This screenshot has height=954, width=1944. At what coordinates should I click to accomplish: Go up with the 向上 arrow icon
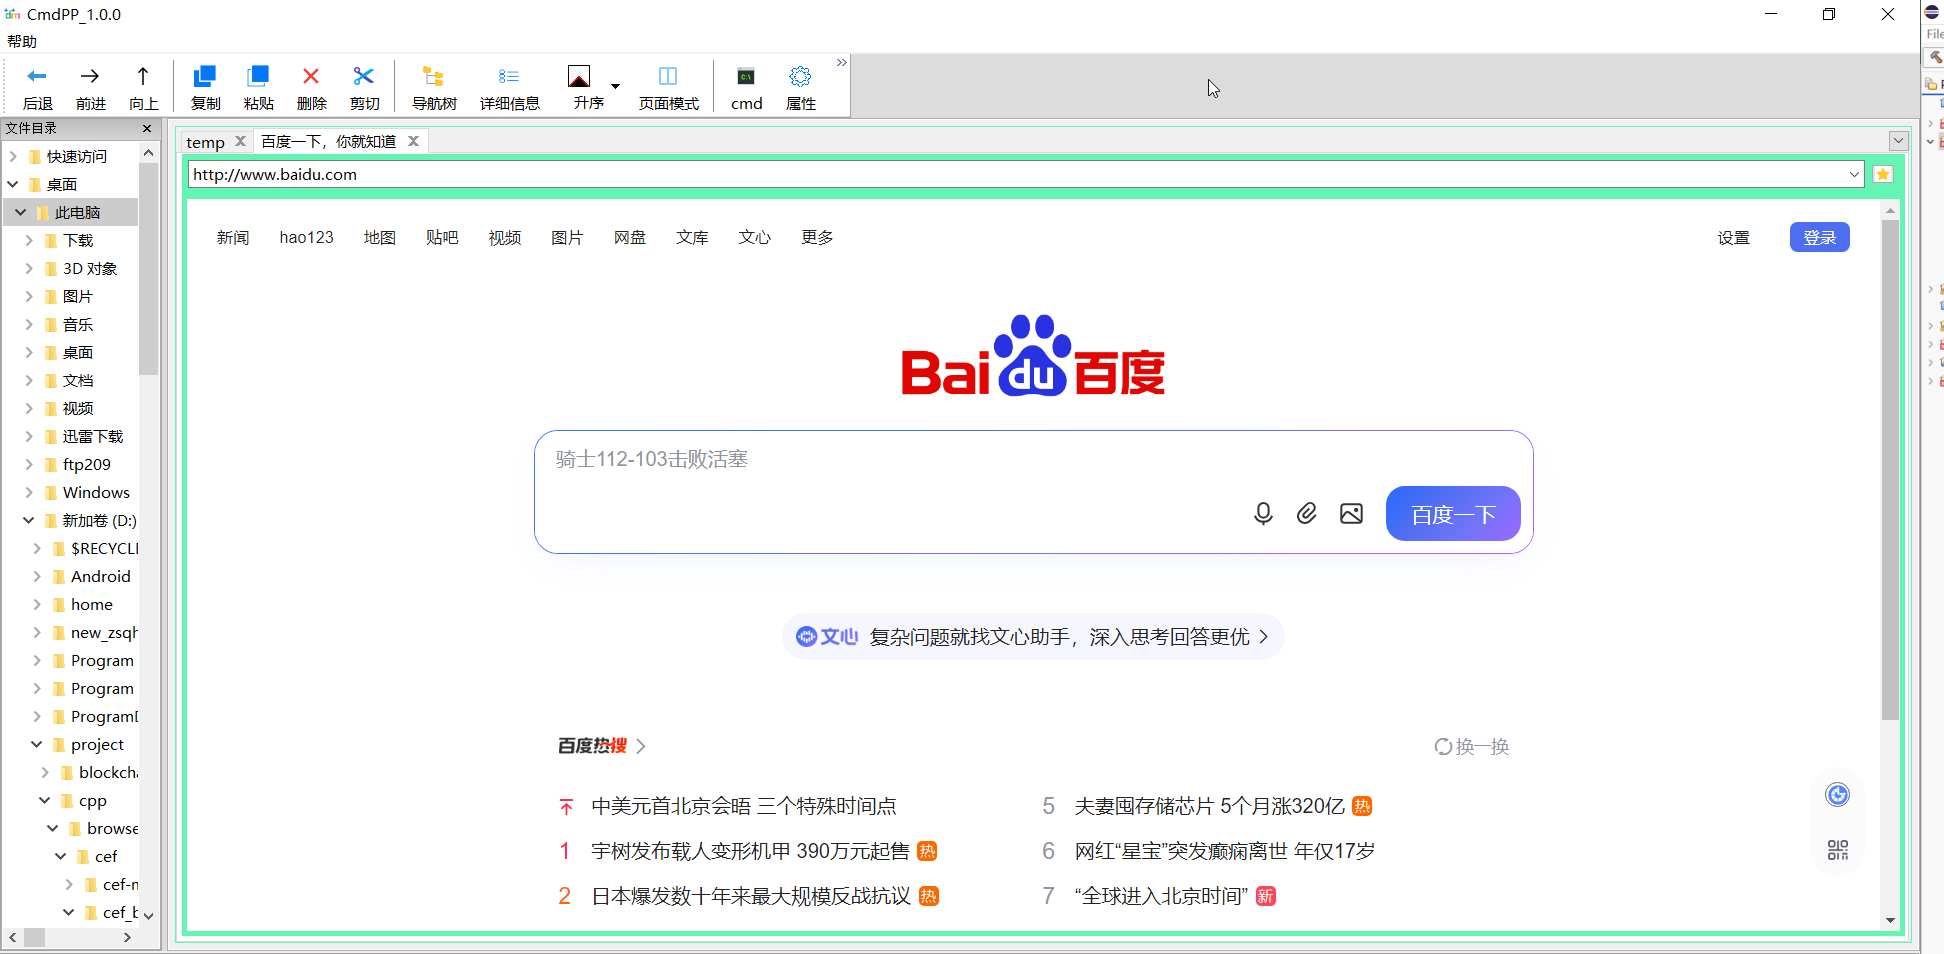[x=143, y=77]
